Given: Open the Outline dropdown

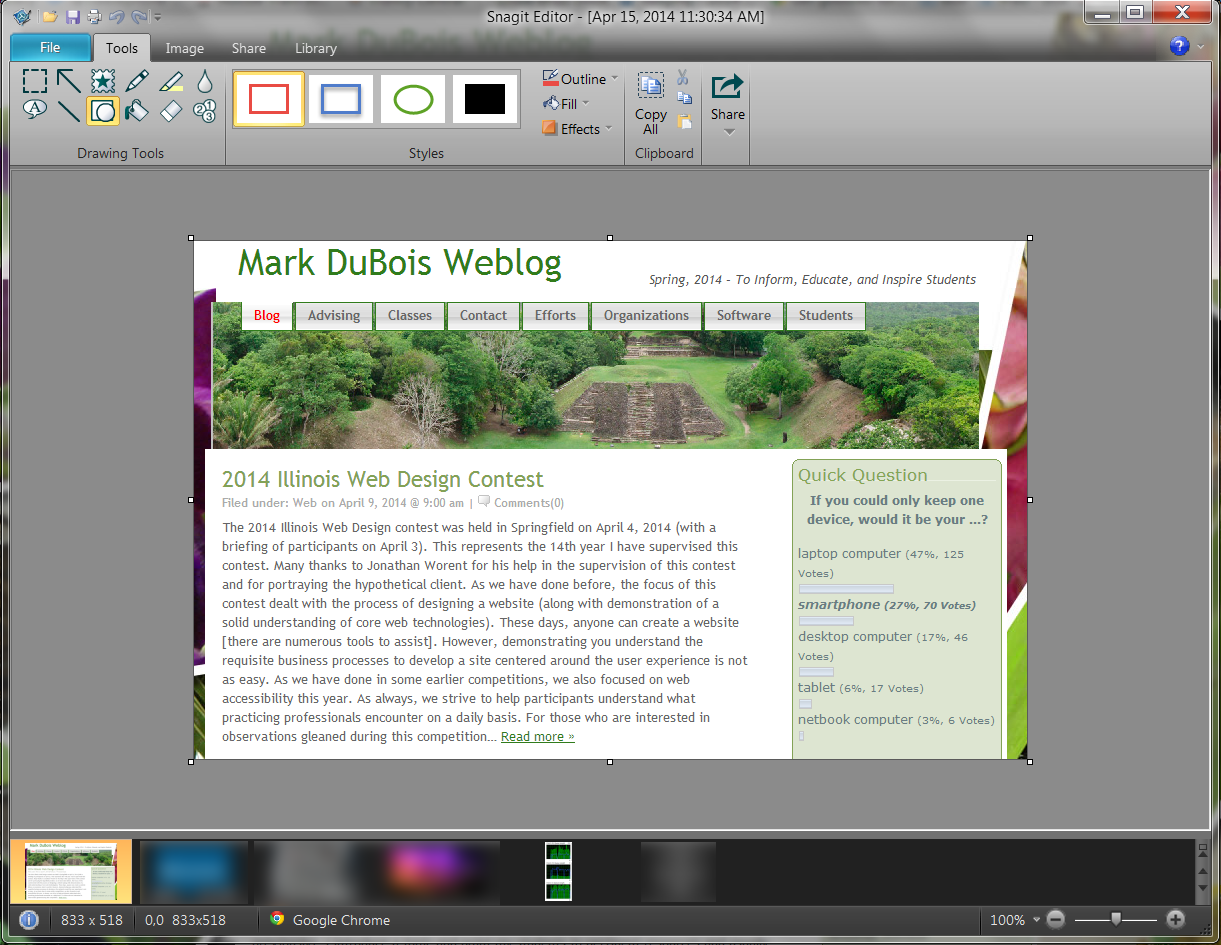Looking at the screenshot, I should [x=581, y=79].
